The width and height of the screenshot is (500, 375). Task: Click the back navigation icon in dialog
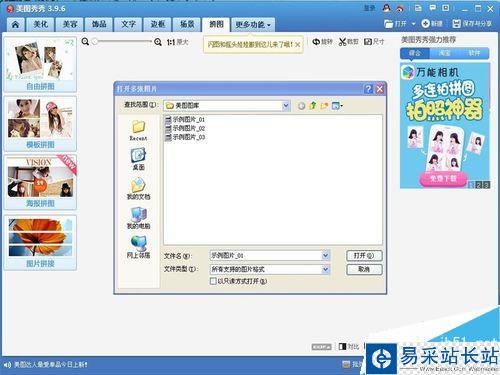(301, 106)
